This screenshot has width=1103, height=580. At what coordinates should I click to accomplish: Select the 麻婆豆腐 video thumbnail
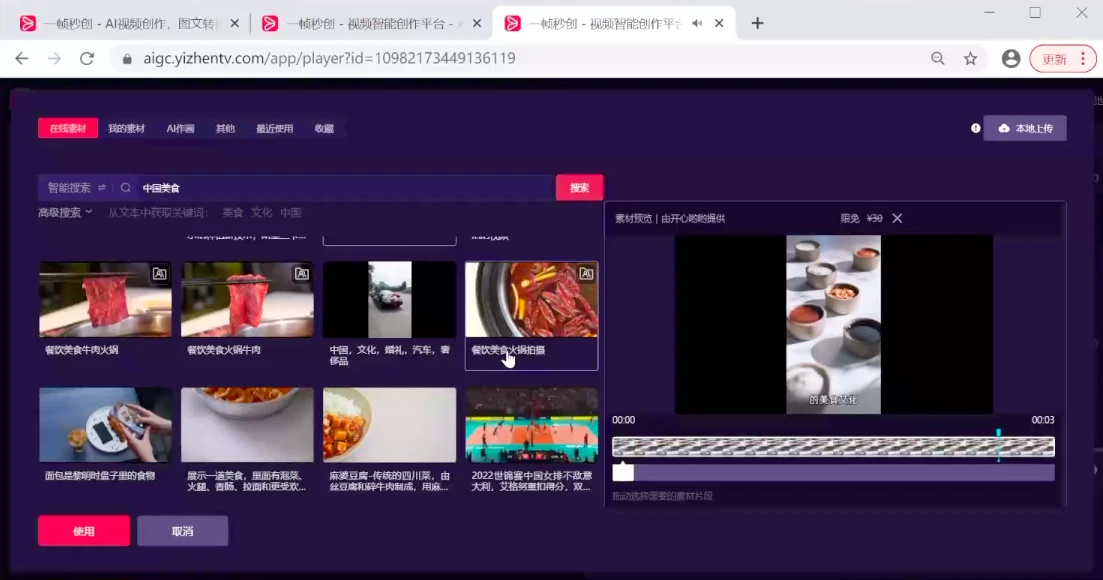389,425
